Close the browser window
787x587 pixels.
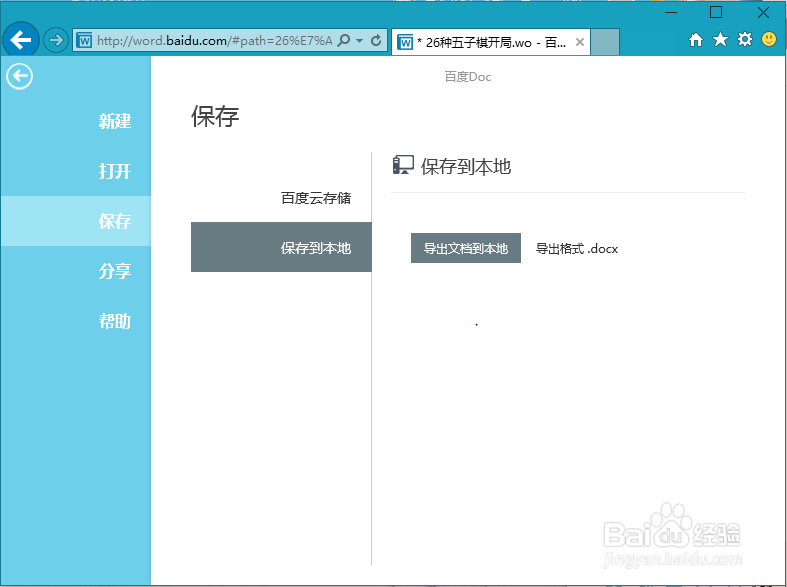763,13
